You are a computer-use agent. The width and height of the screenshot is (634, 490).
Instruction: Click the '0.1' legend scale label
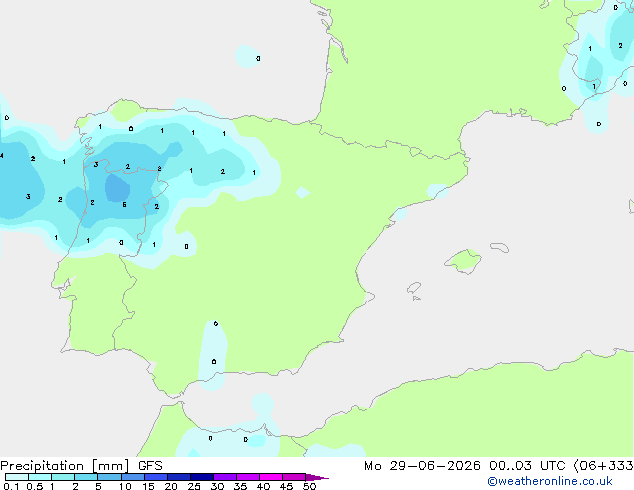click(x=11, y=486)
